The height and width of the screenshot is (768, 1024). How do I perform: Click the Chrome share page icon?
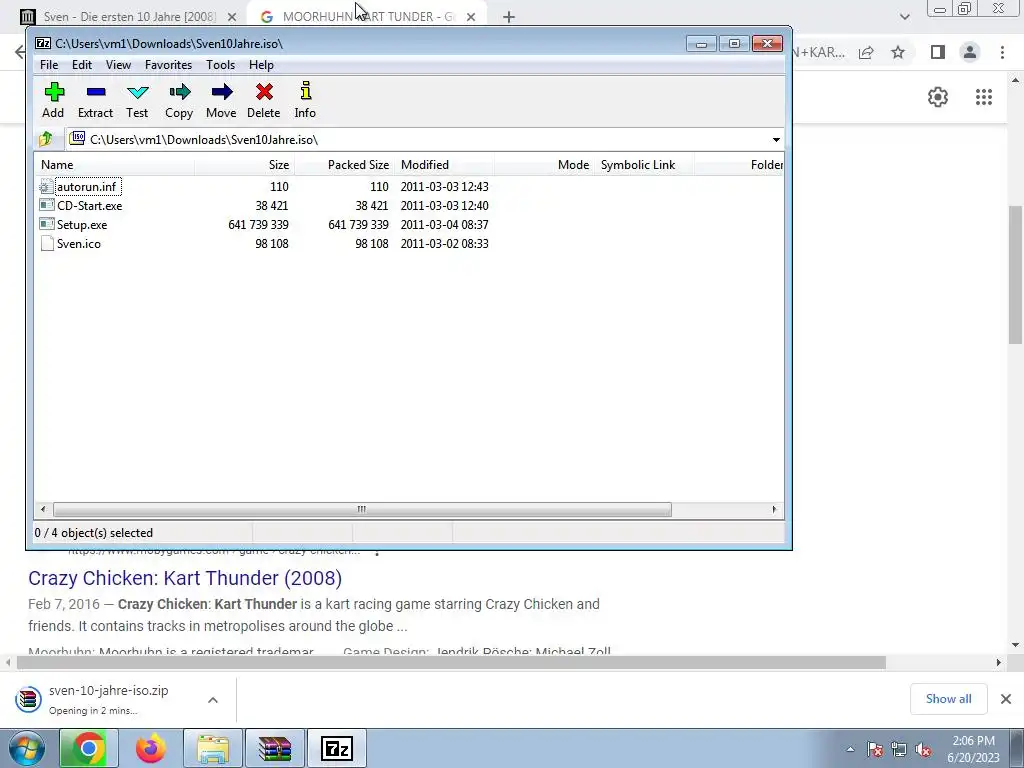(x=867, y=52)
